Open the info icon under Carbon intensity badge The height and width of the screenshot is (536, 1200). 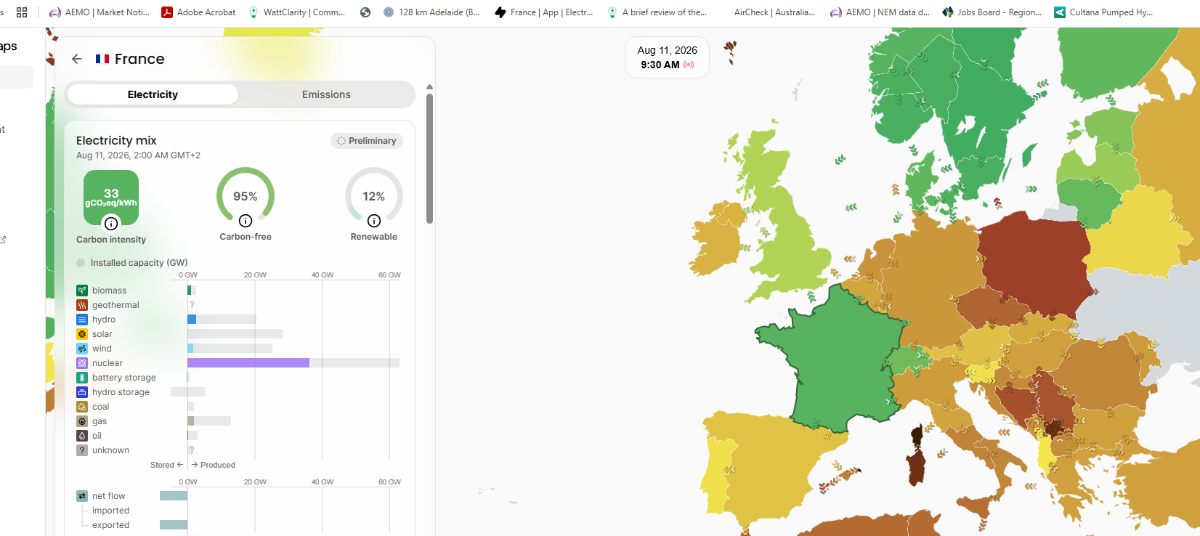coord(111,223)
